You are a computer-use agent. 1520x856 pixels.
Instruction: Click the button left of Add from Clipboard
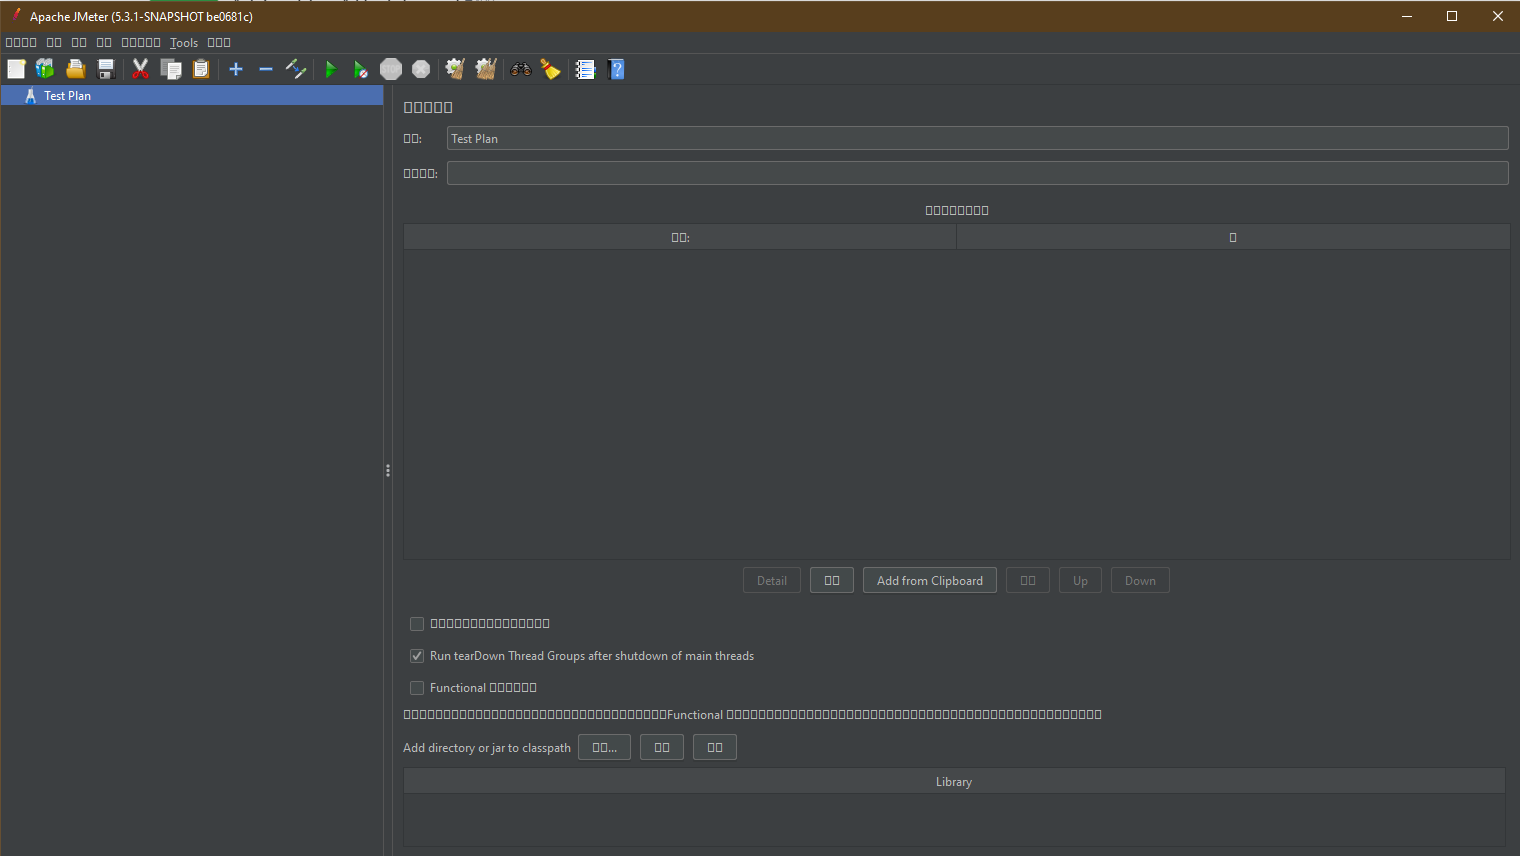point(832,581)
